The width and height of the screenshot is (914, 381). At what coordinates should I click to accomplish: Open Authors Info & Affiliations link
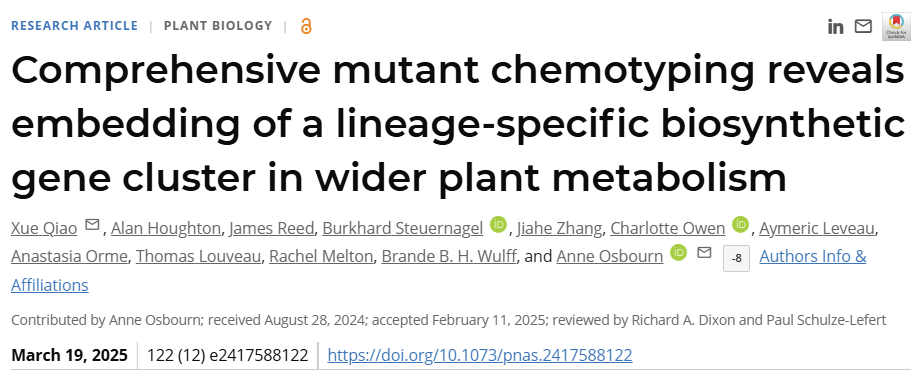[x=438, y=271]
